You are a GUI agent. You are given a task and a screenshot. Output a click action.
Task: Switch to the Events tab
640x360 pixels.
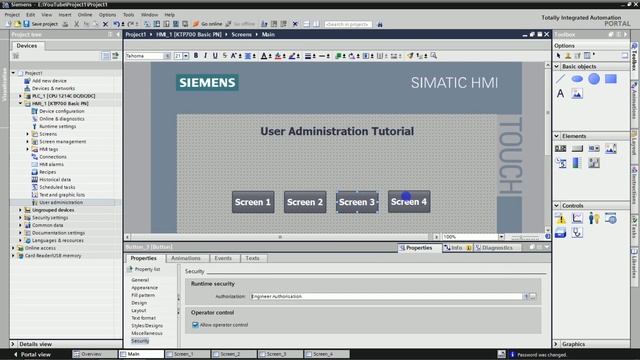coord(223,258)
